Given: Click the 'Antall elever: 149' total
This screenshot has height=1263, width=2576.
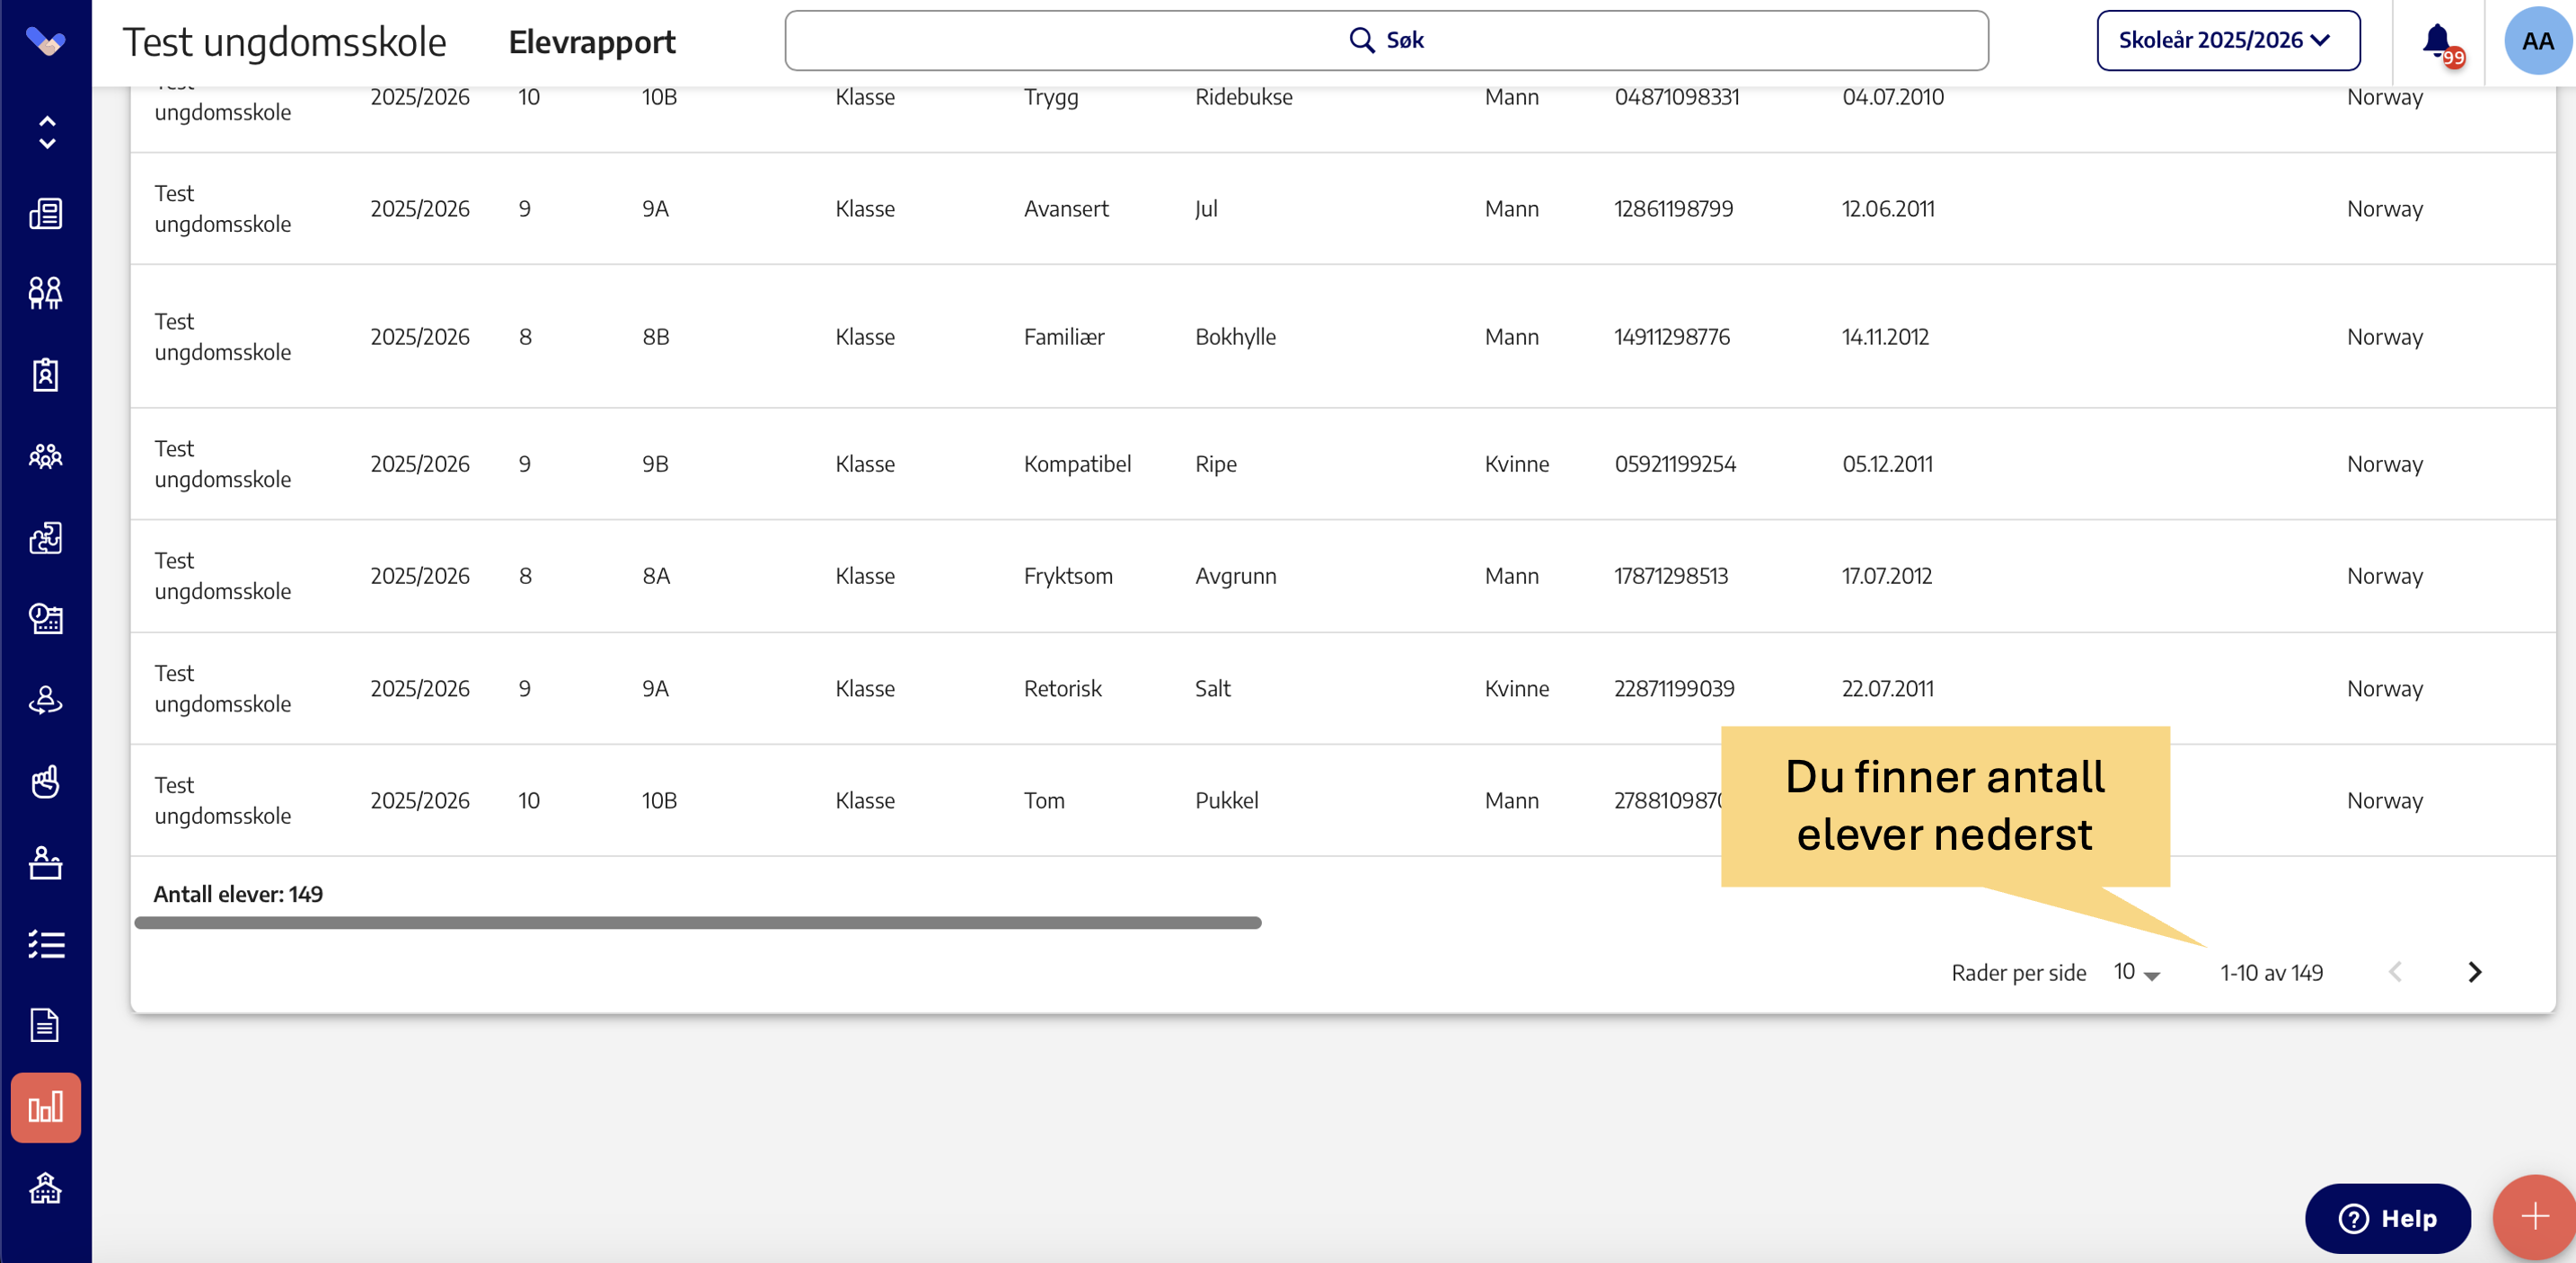Looking at the screenshot, I should pyautogui.click(x=238, y=894).
